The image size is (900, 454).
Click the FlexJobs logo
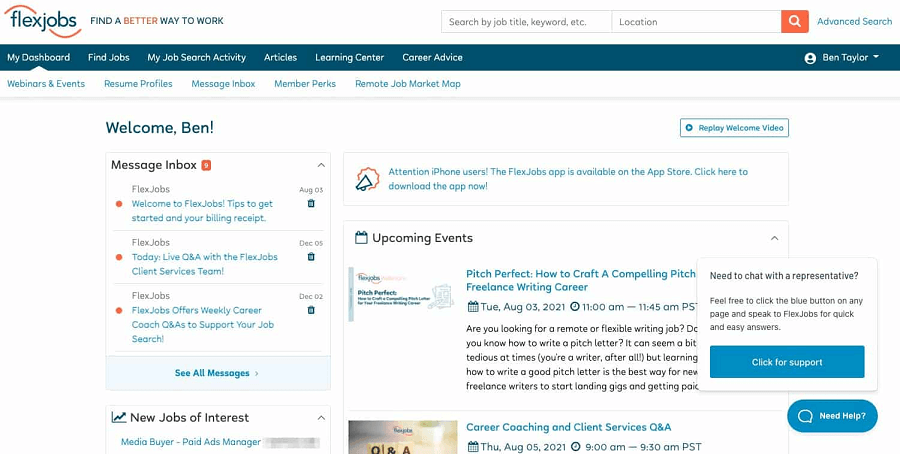pos(42,21)
